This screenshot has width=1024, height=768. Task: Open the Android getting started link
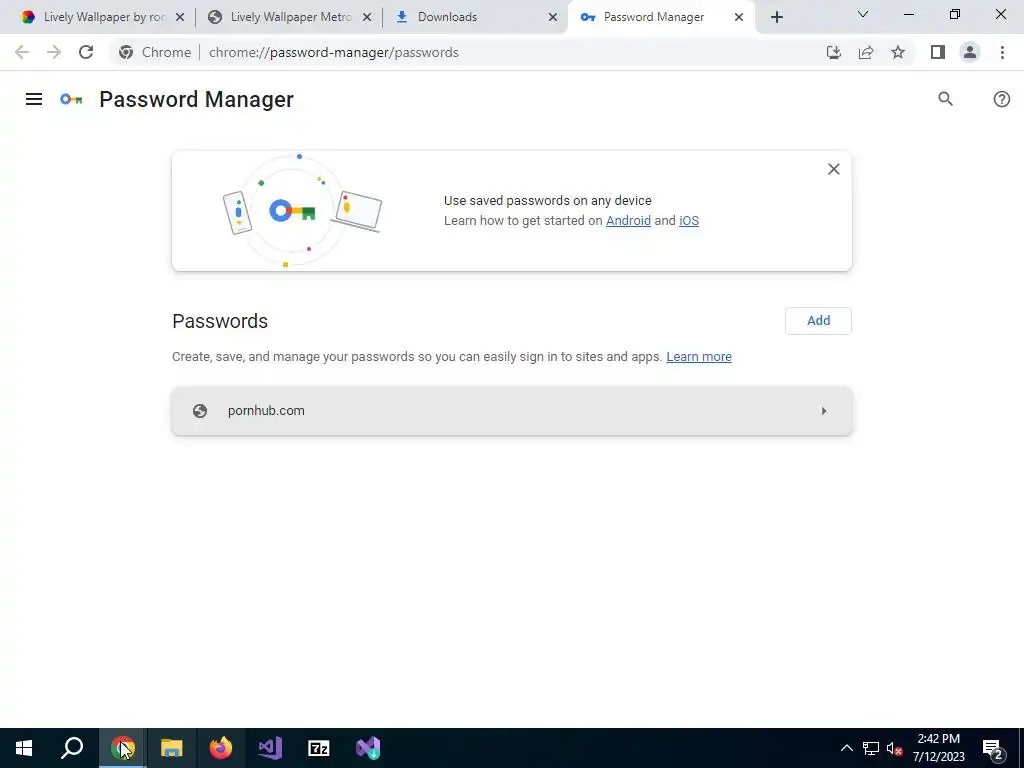628,221
